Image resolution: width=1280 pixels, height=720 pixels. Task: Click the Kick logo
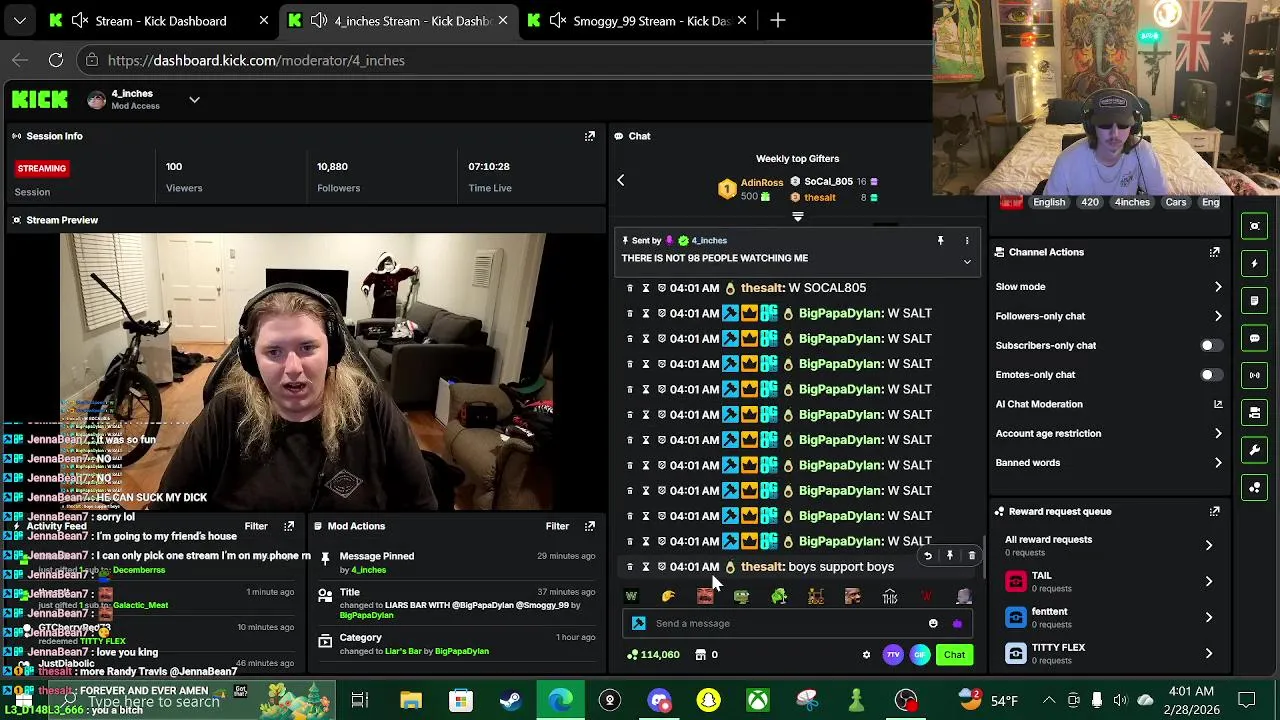point(40,99)
